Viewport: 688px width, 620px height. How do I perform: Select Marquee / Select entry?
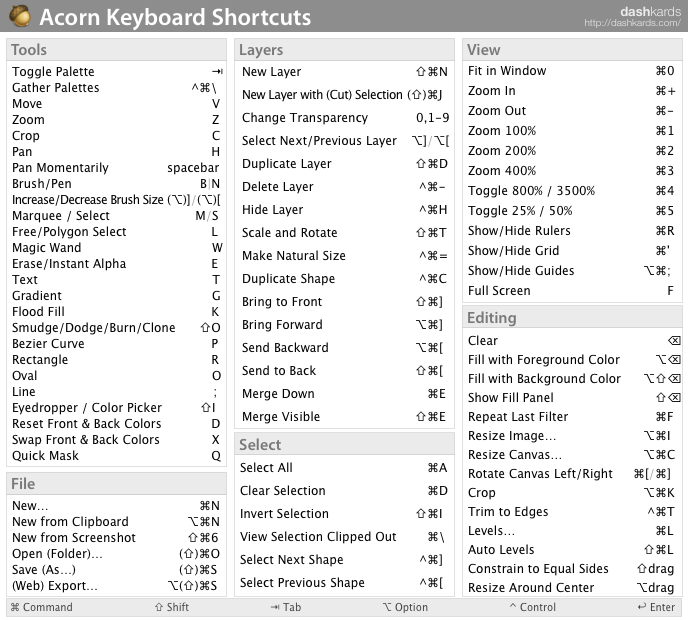[115, 215]
